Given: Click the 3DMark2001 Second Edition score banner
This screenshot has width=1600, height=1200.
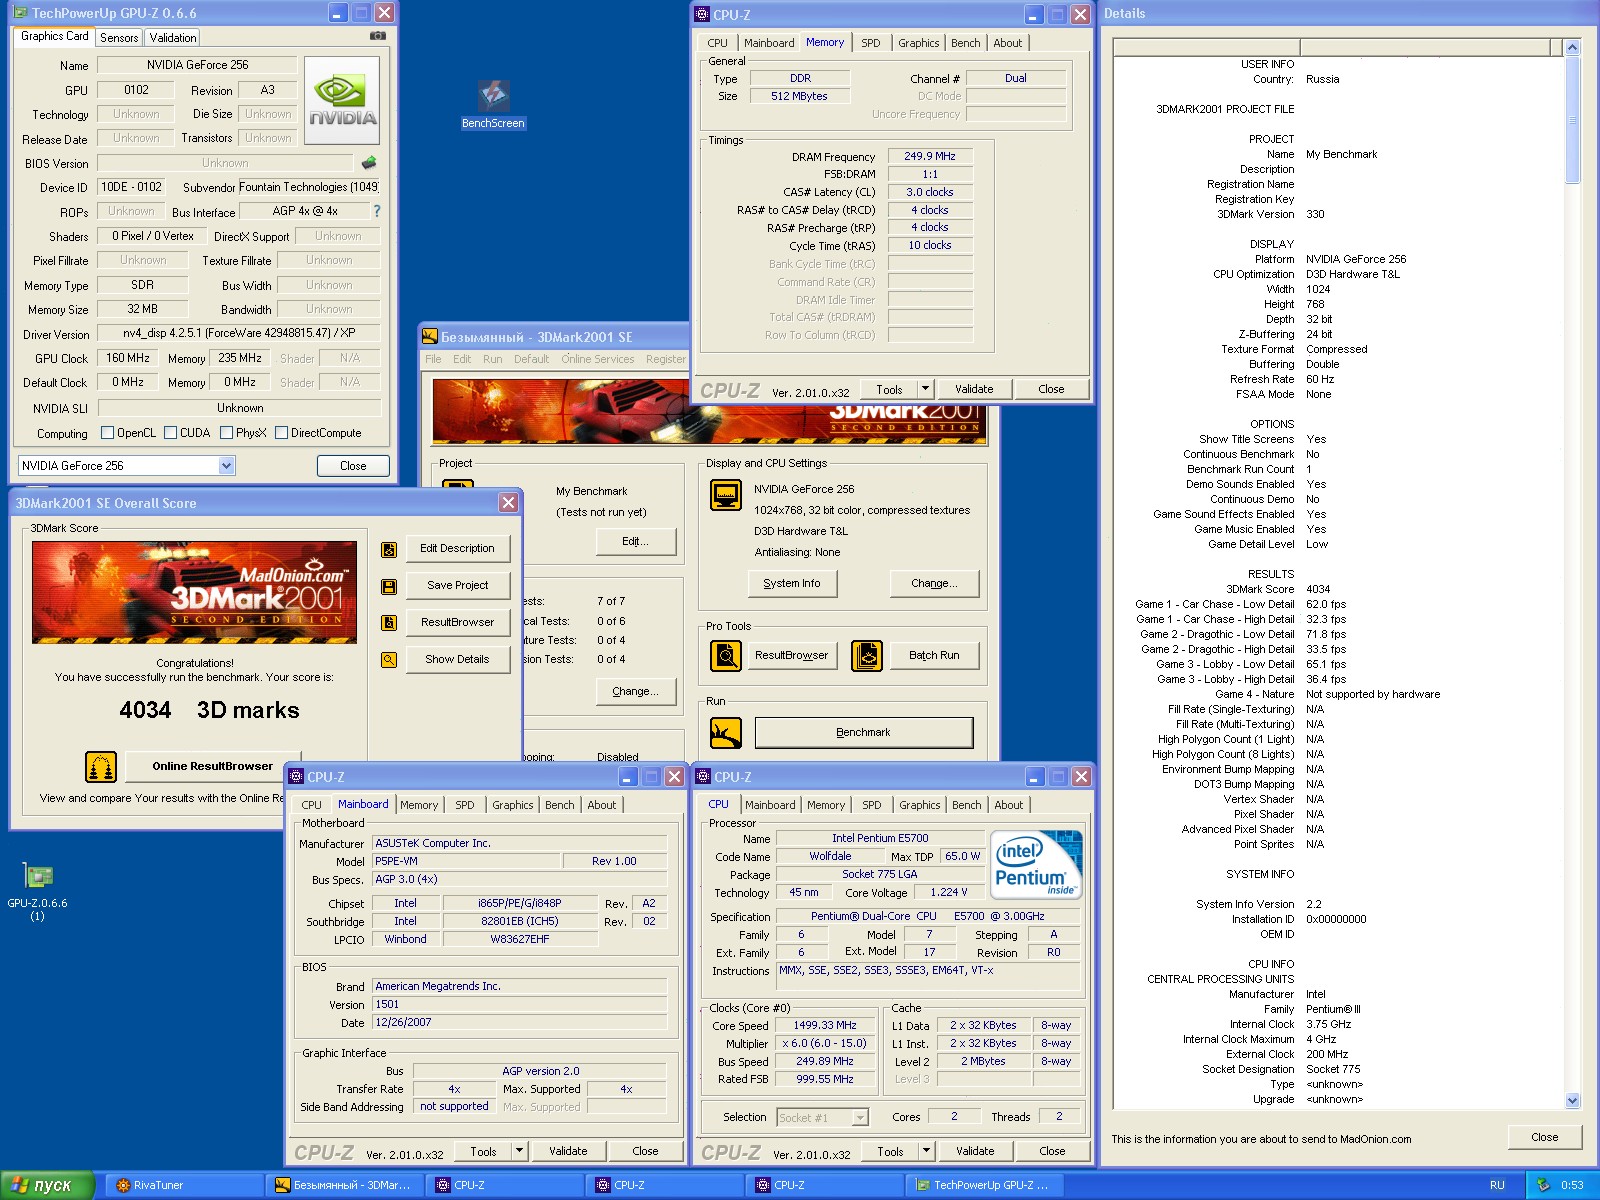Looking at the screenshot, I should [194, 592].
